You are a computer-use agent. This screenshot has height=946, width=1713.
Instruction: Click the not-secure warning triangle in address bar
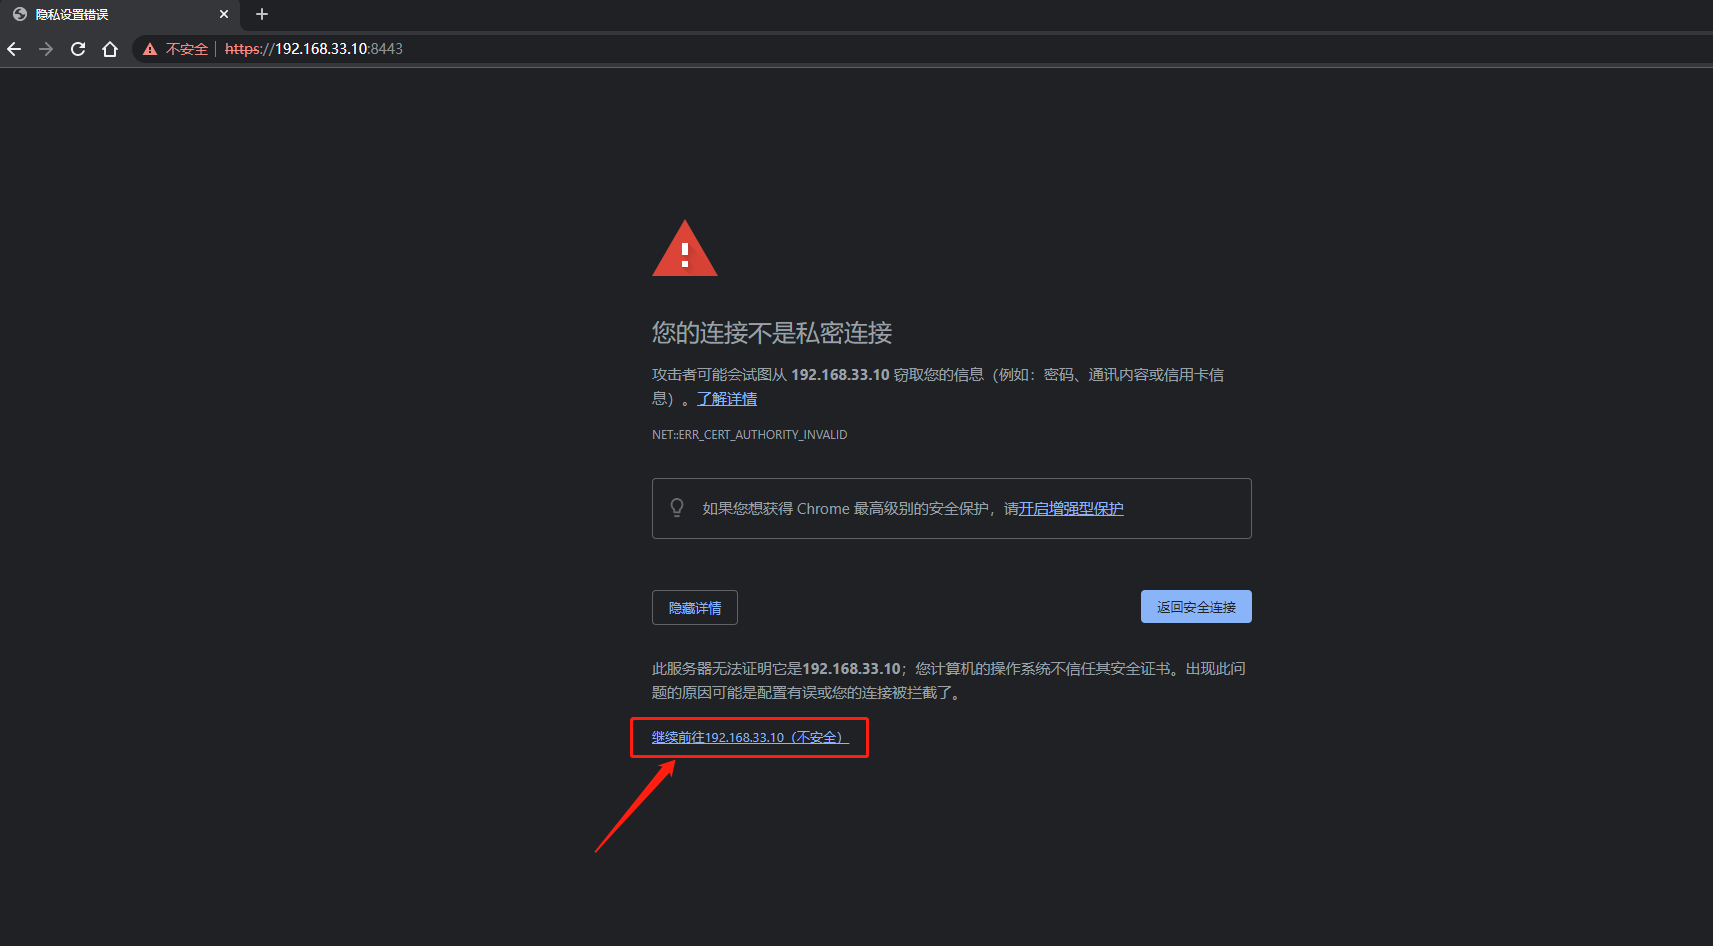pos(150,49)
